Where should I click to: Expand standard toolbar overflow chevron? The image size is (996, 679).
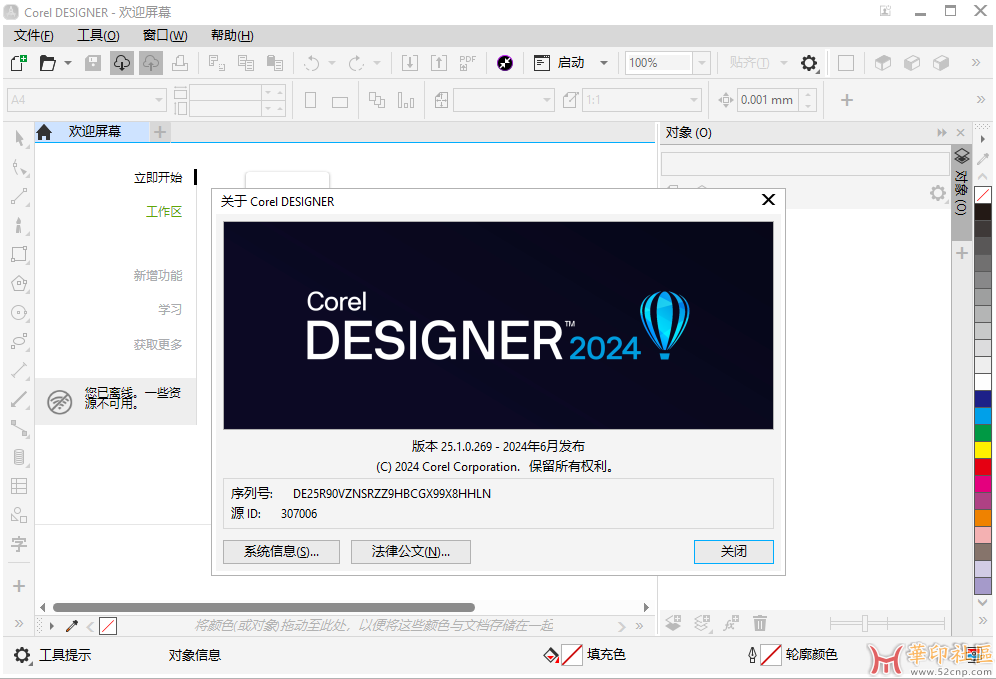(x=976, y=62)
